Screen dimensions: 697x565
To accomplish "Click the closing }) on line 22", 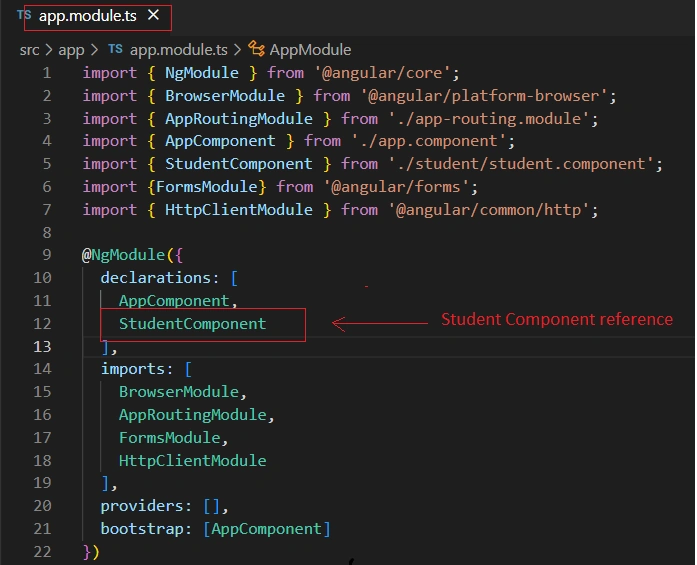I will tap(91, 552).
